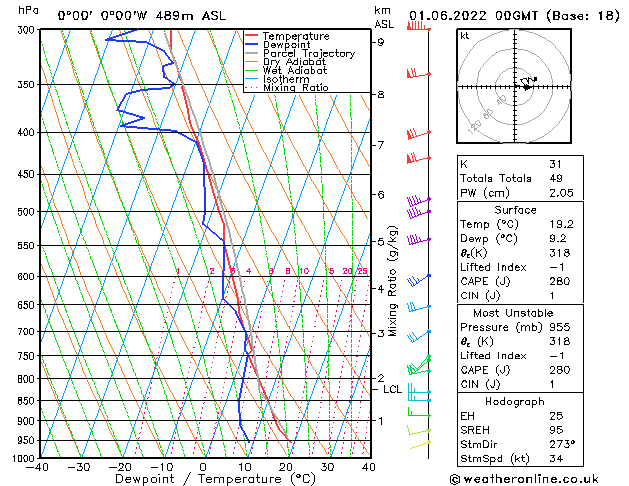Click the weatheronline.co.uk copyright link

coord(524,479)
